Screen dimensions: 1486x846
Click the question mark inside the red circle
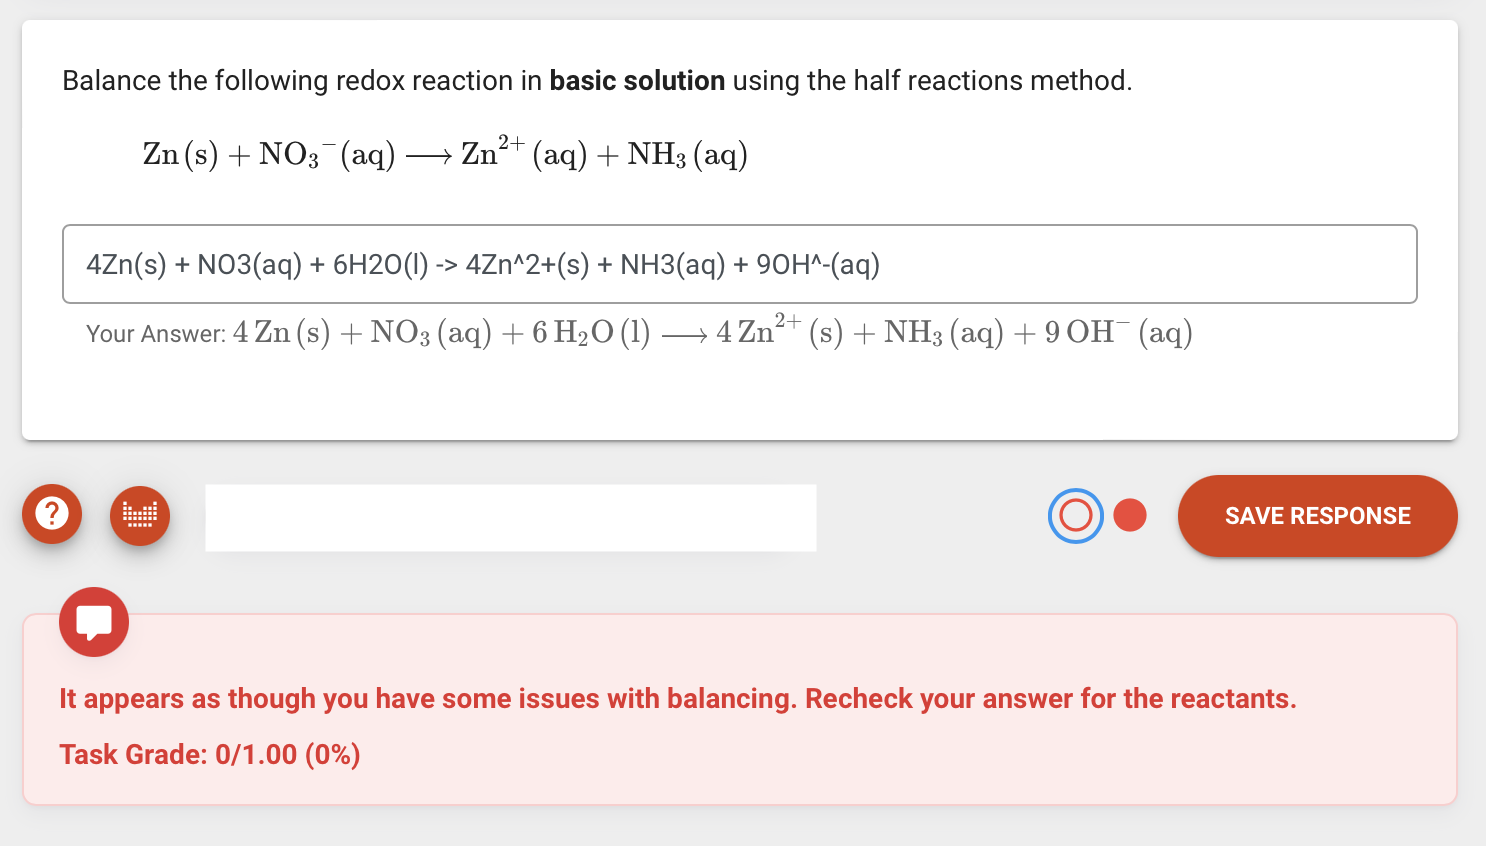(51, 514)
